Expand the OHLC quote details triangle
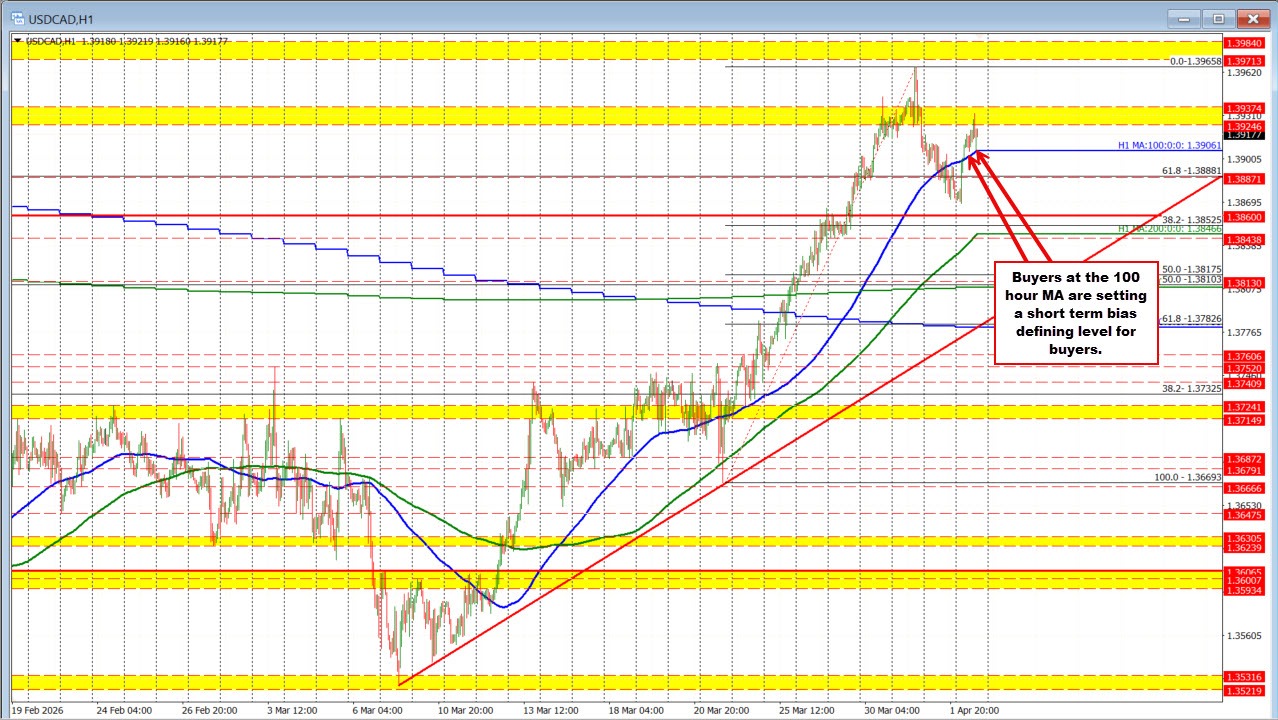This screenshot has width=1278, height=720. pyautogui.click(x=18, y=41)
